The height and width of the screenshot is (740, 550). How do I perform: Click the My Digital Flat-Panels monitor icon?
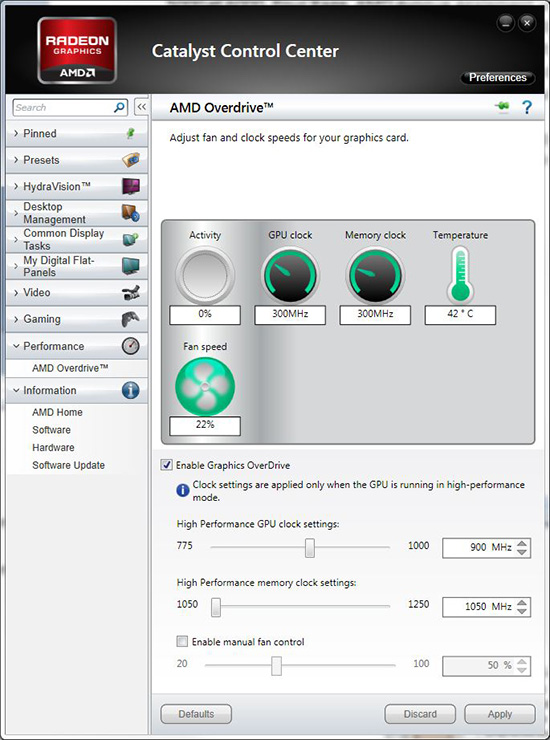(131, 266)
